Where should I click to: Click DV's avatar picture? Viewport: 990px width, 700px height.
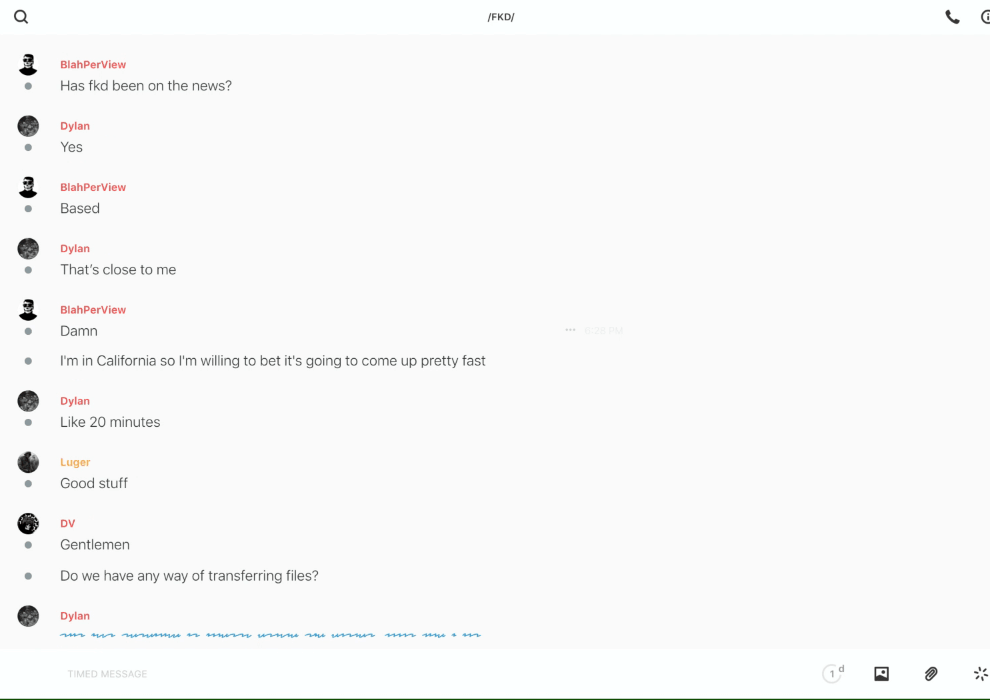pos(28,523)
